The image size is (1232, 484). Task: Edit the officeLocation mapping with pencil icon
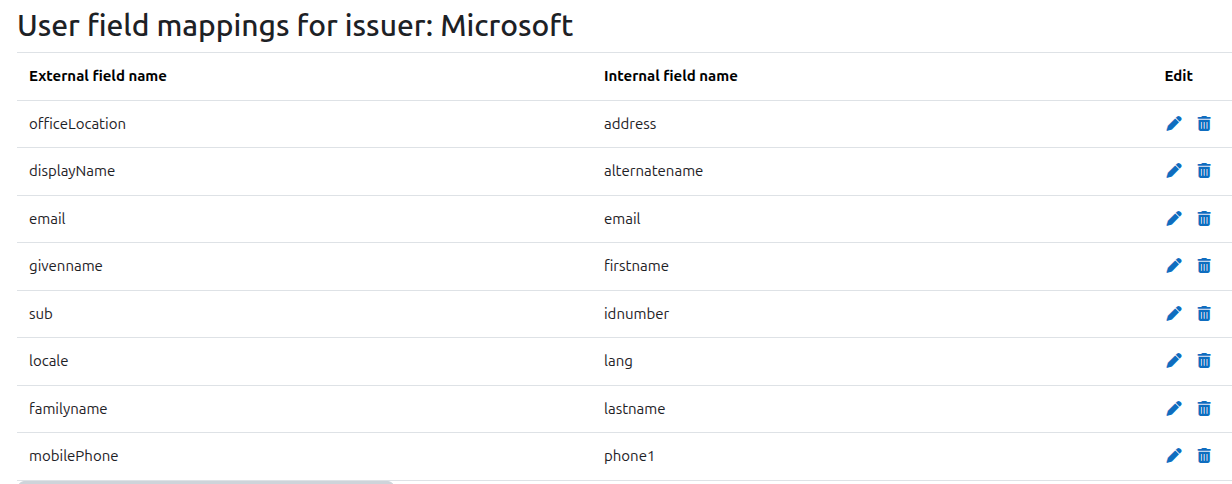click(x=1174, y=123)
